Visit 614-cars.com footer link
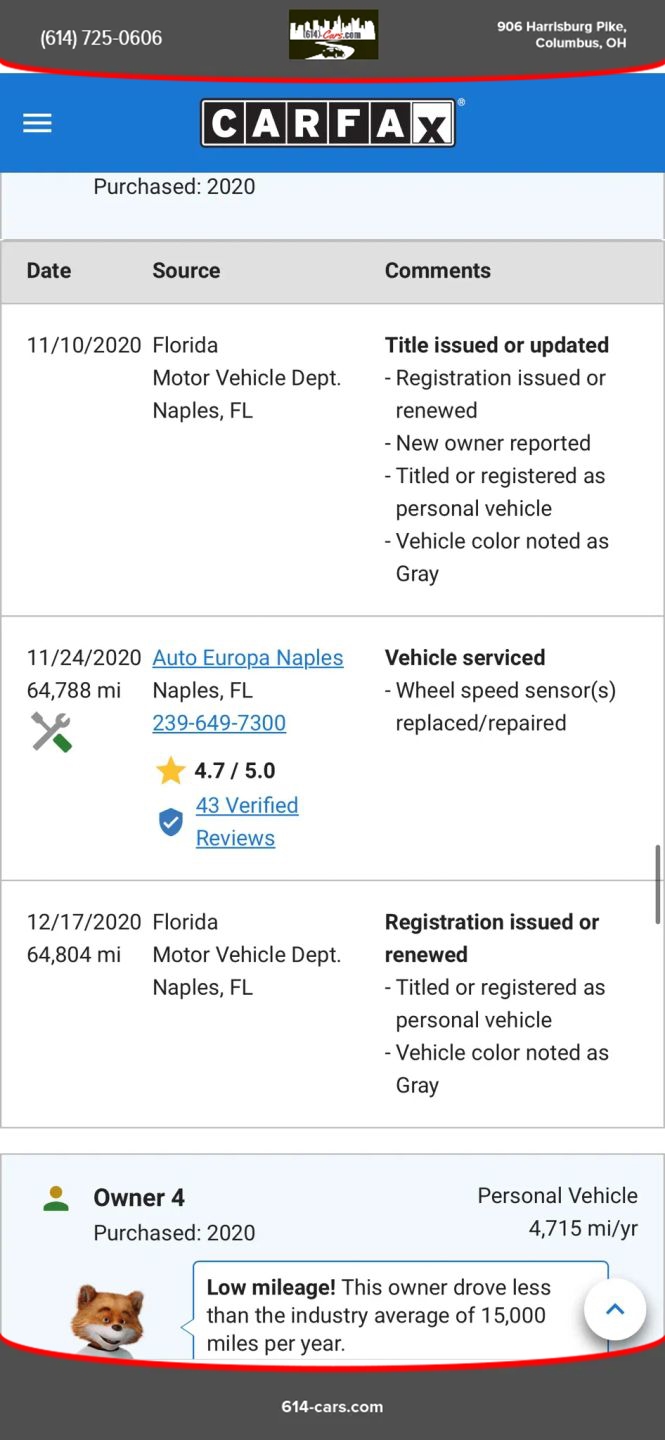This screenshot has height=1440, width=665. 332,1406
